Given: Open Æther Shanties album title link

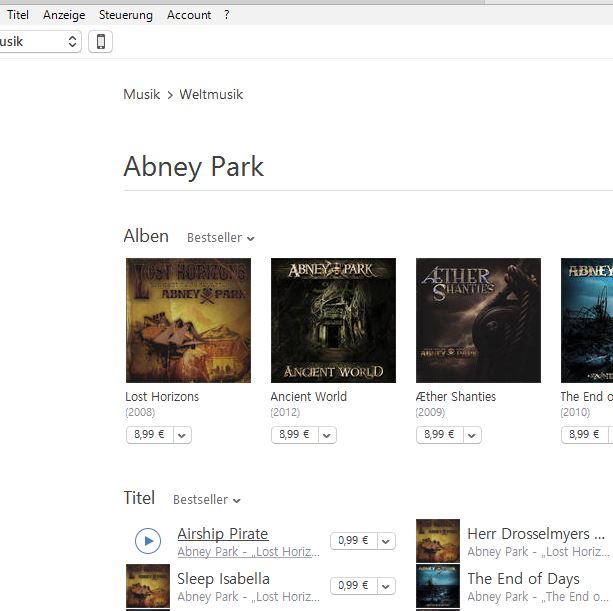Looking at the screenshot, I should (x=455, y=396).
